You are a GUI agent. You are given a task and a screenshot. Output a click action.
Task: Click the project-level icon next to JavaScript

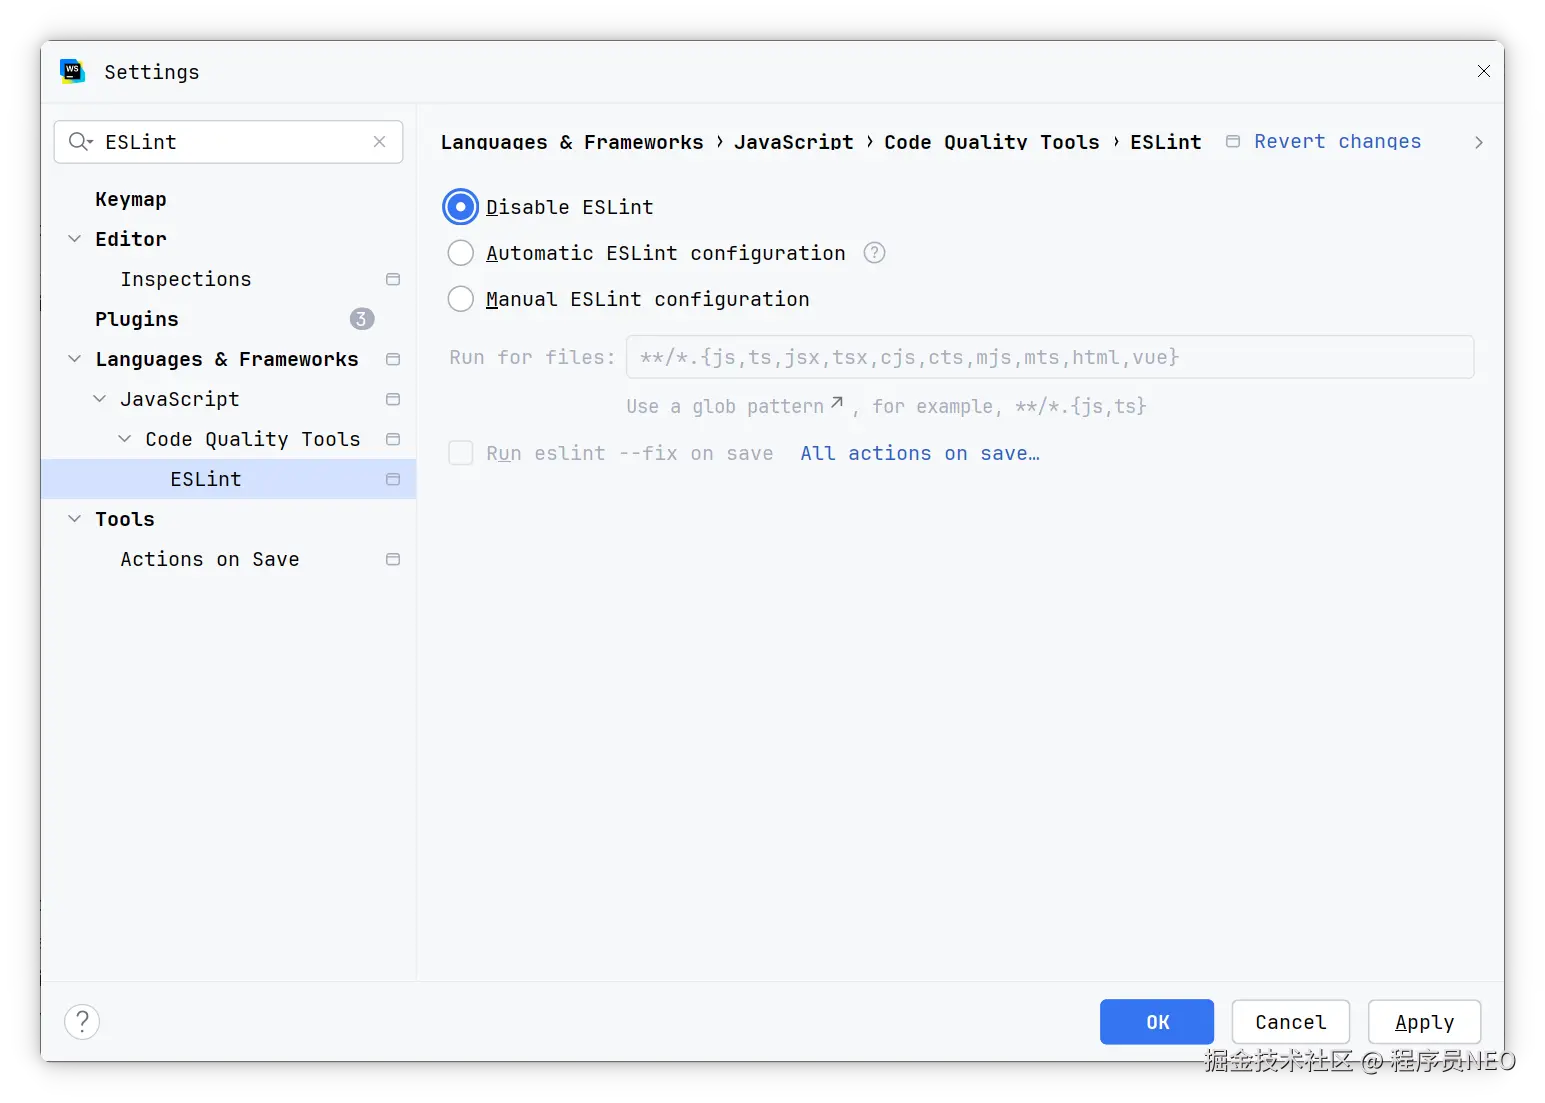point(393,399)
